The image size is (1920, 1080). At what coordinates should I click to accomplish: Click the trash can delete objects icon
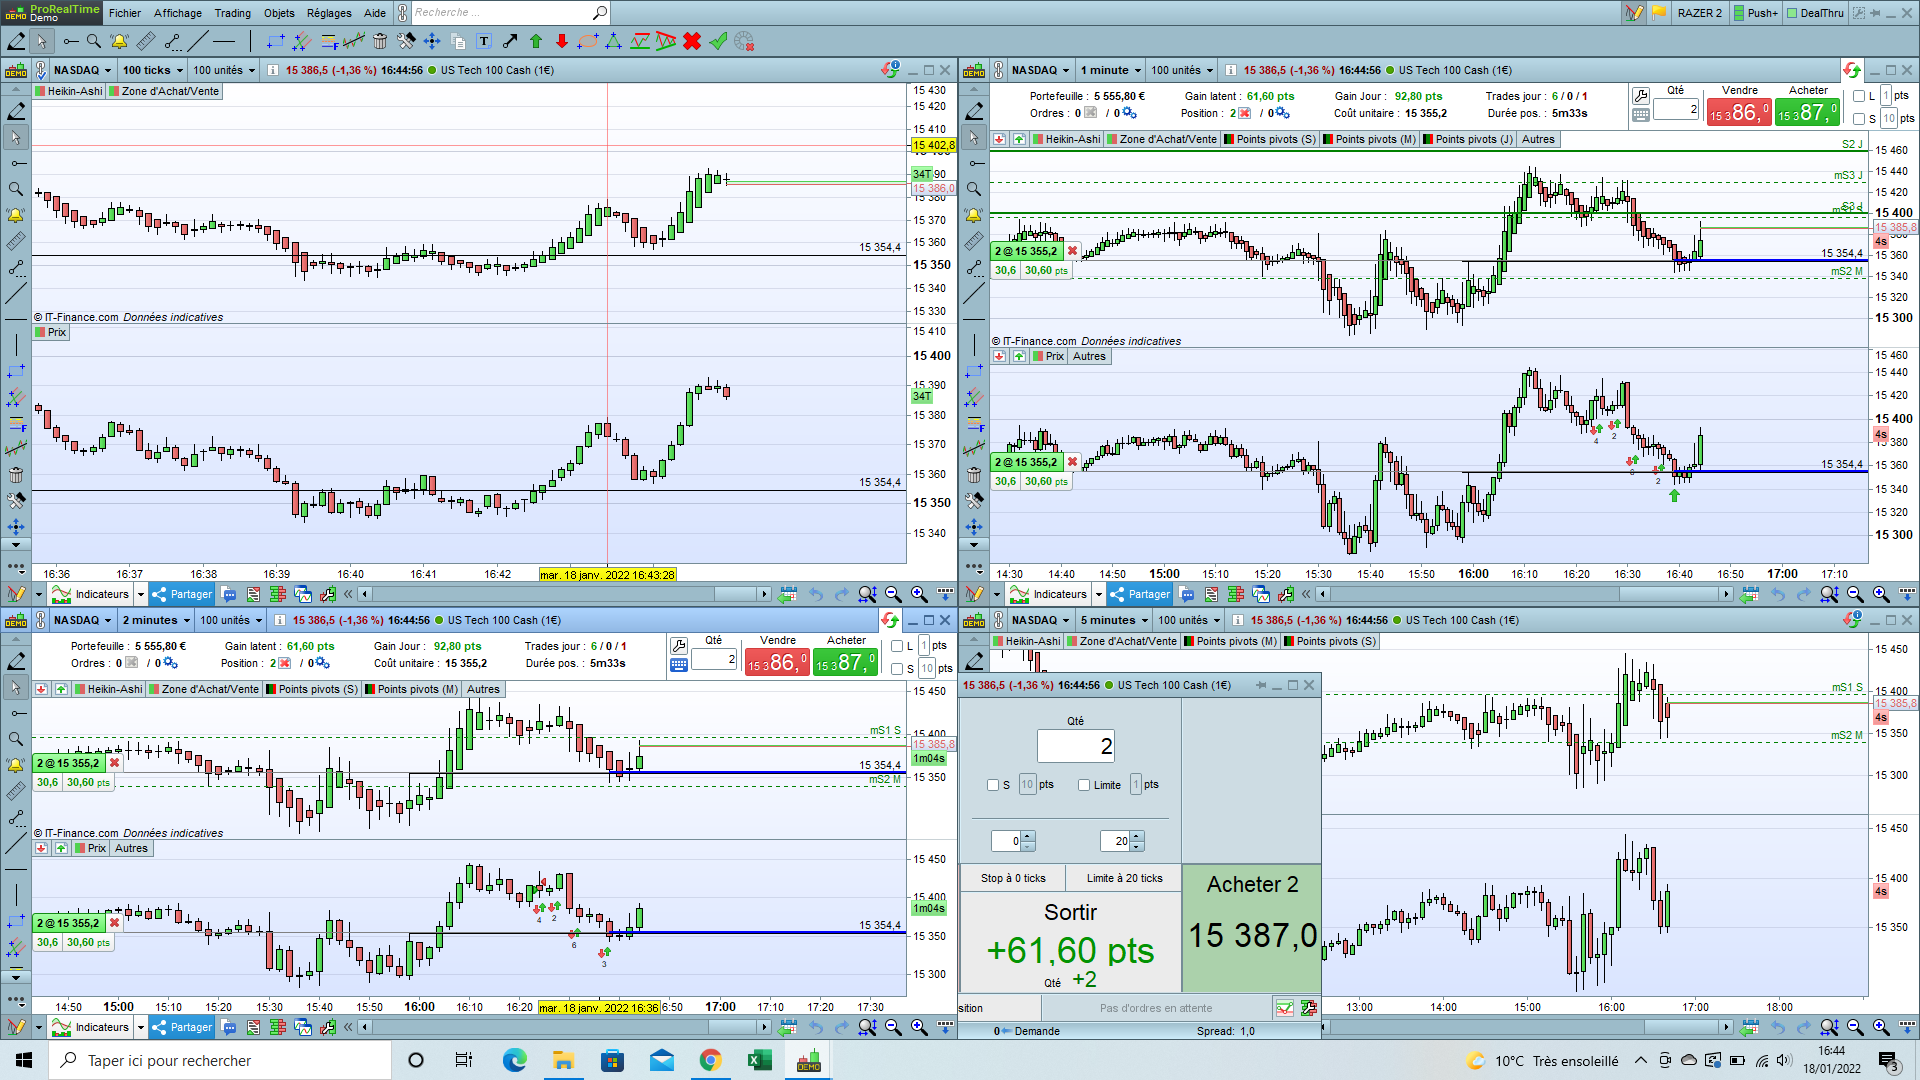pos(380,41)
